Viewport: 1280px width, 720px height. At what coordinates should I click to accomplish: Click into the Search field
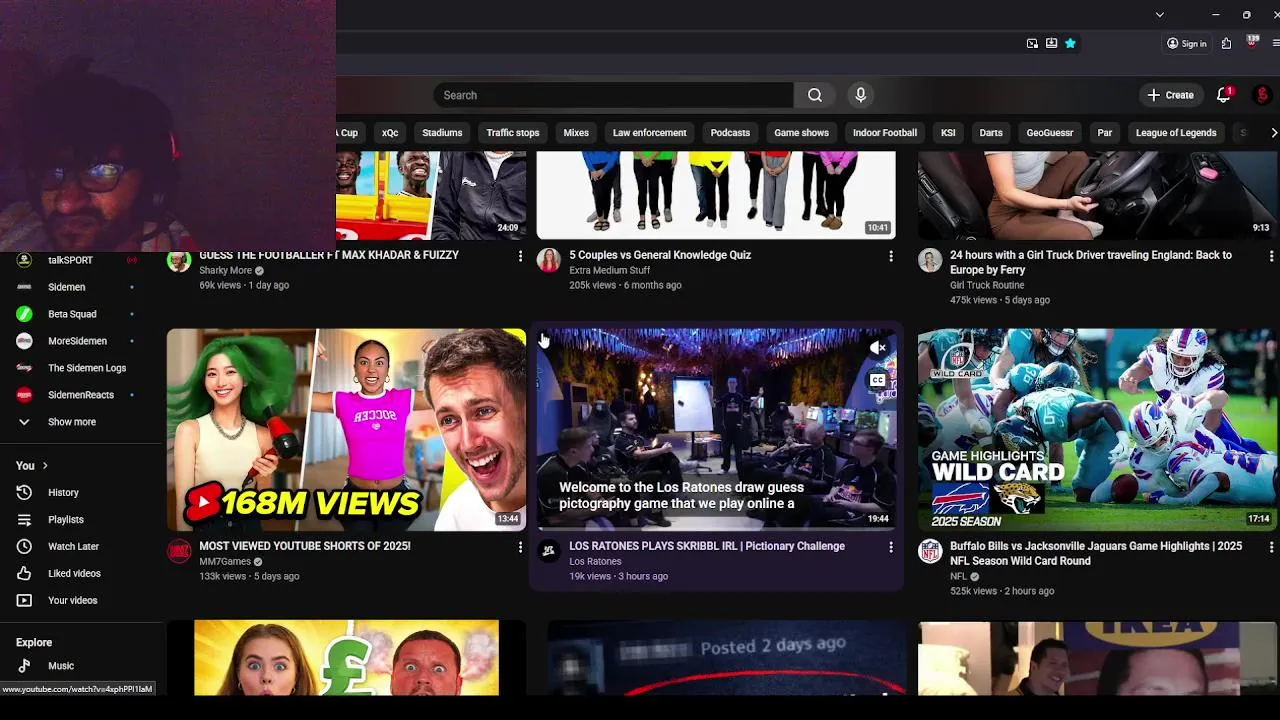coord(614,95)
